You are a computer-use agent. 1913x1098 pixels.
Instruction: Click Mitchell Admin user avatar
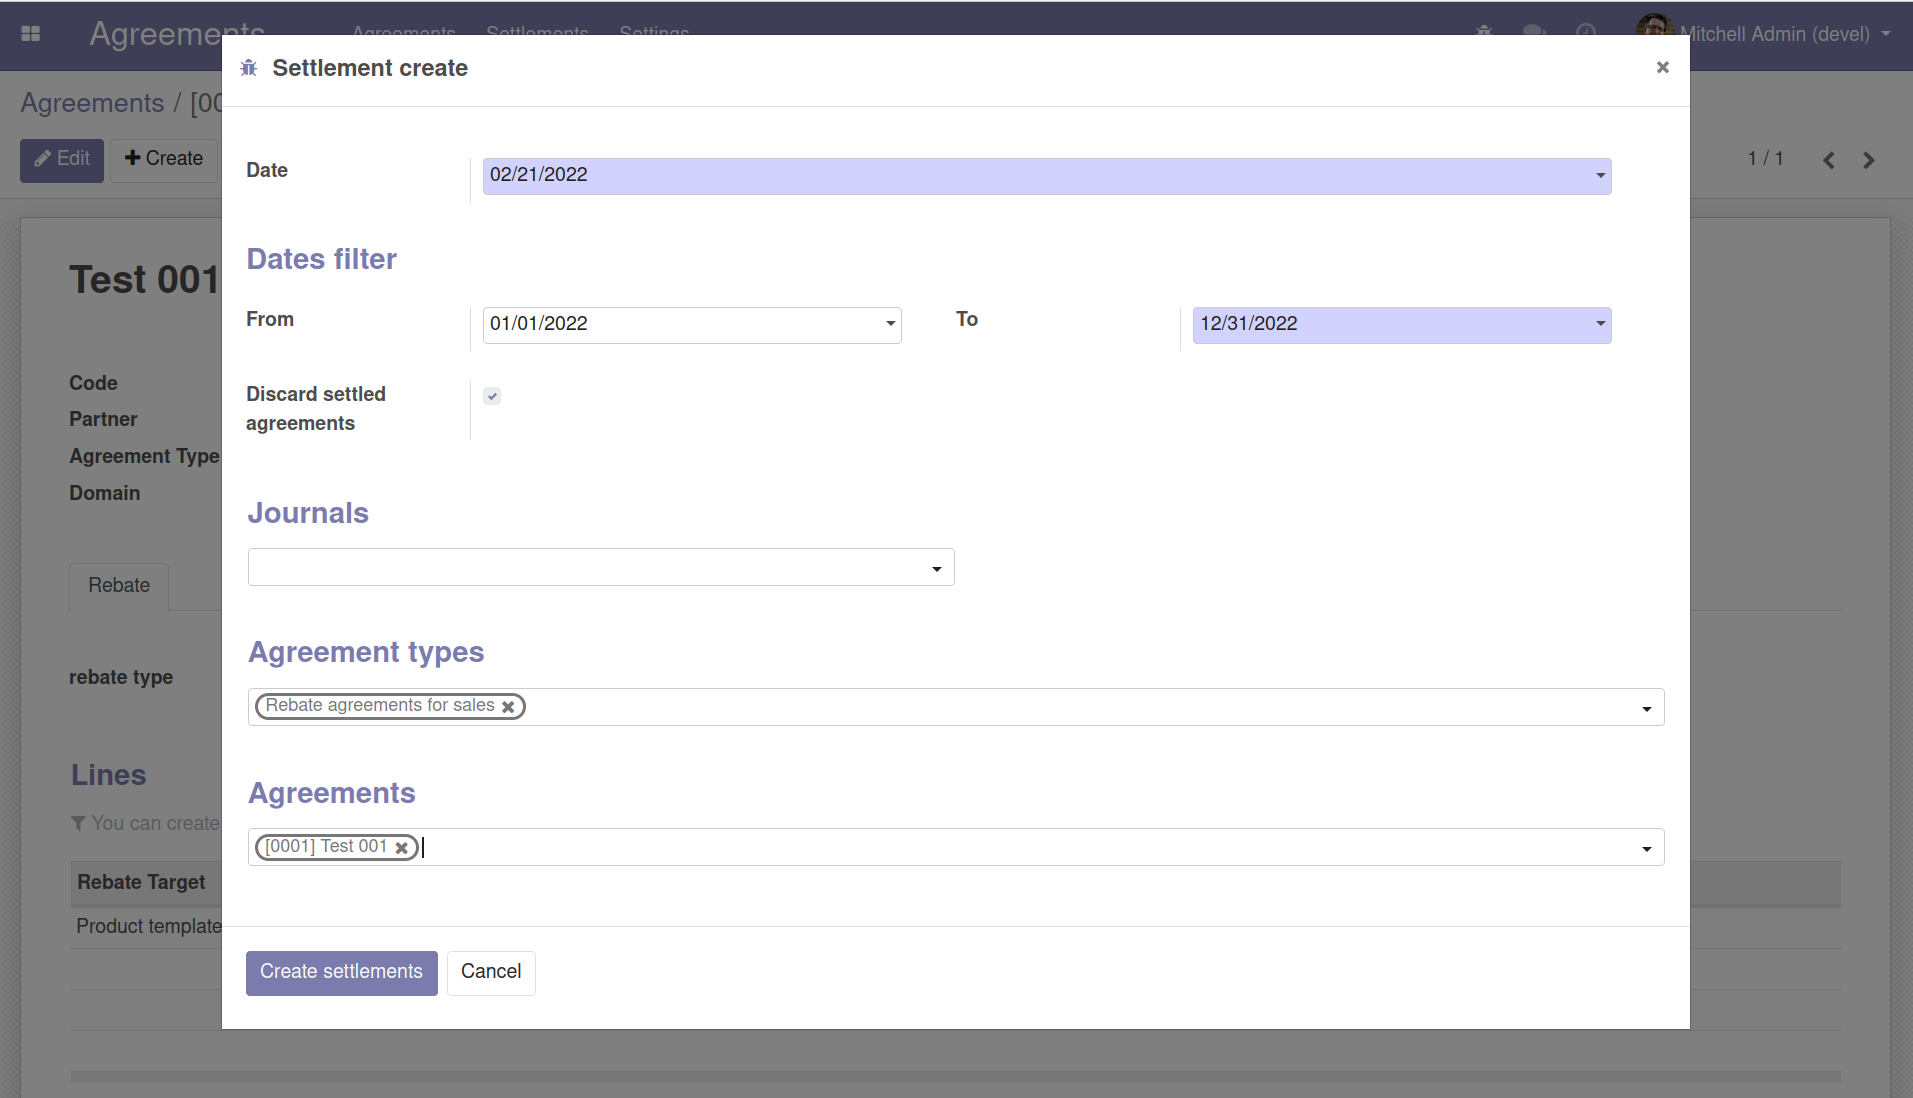(x=1654, y=30)
